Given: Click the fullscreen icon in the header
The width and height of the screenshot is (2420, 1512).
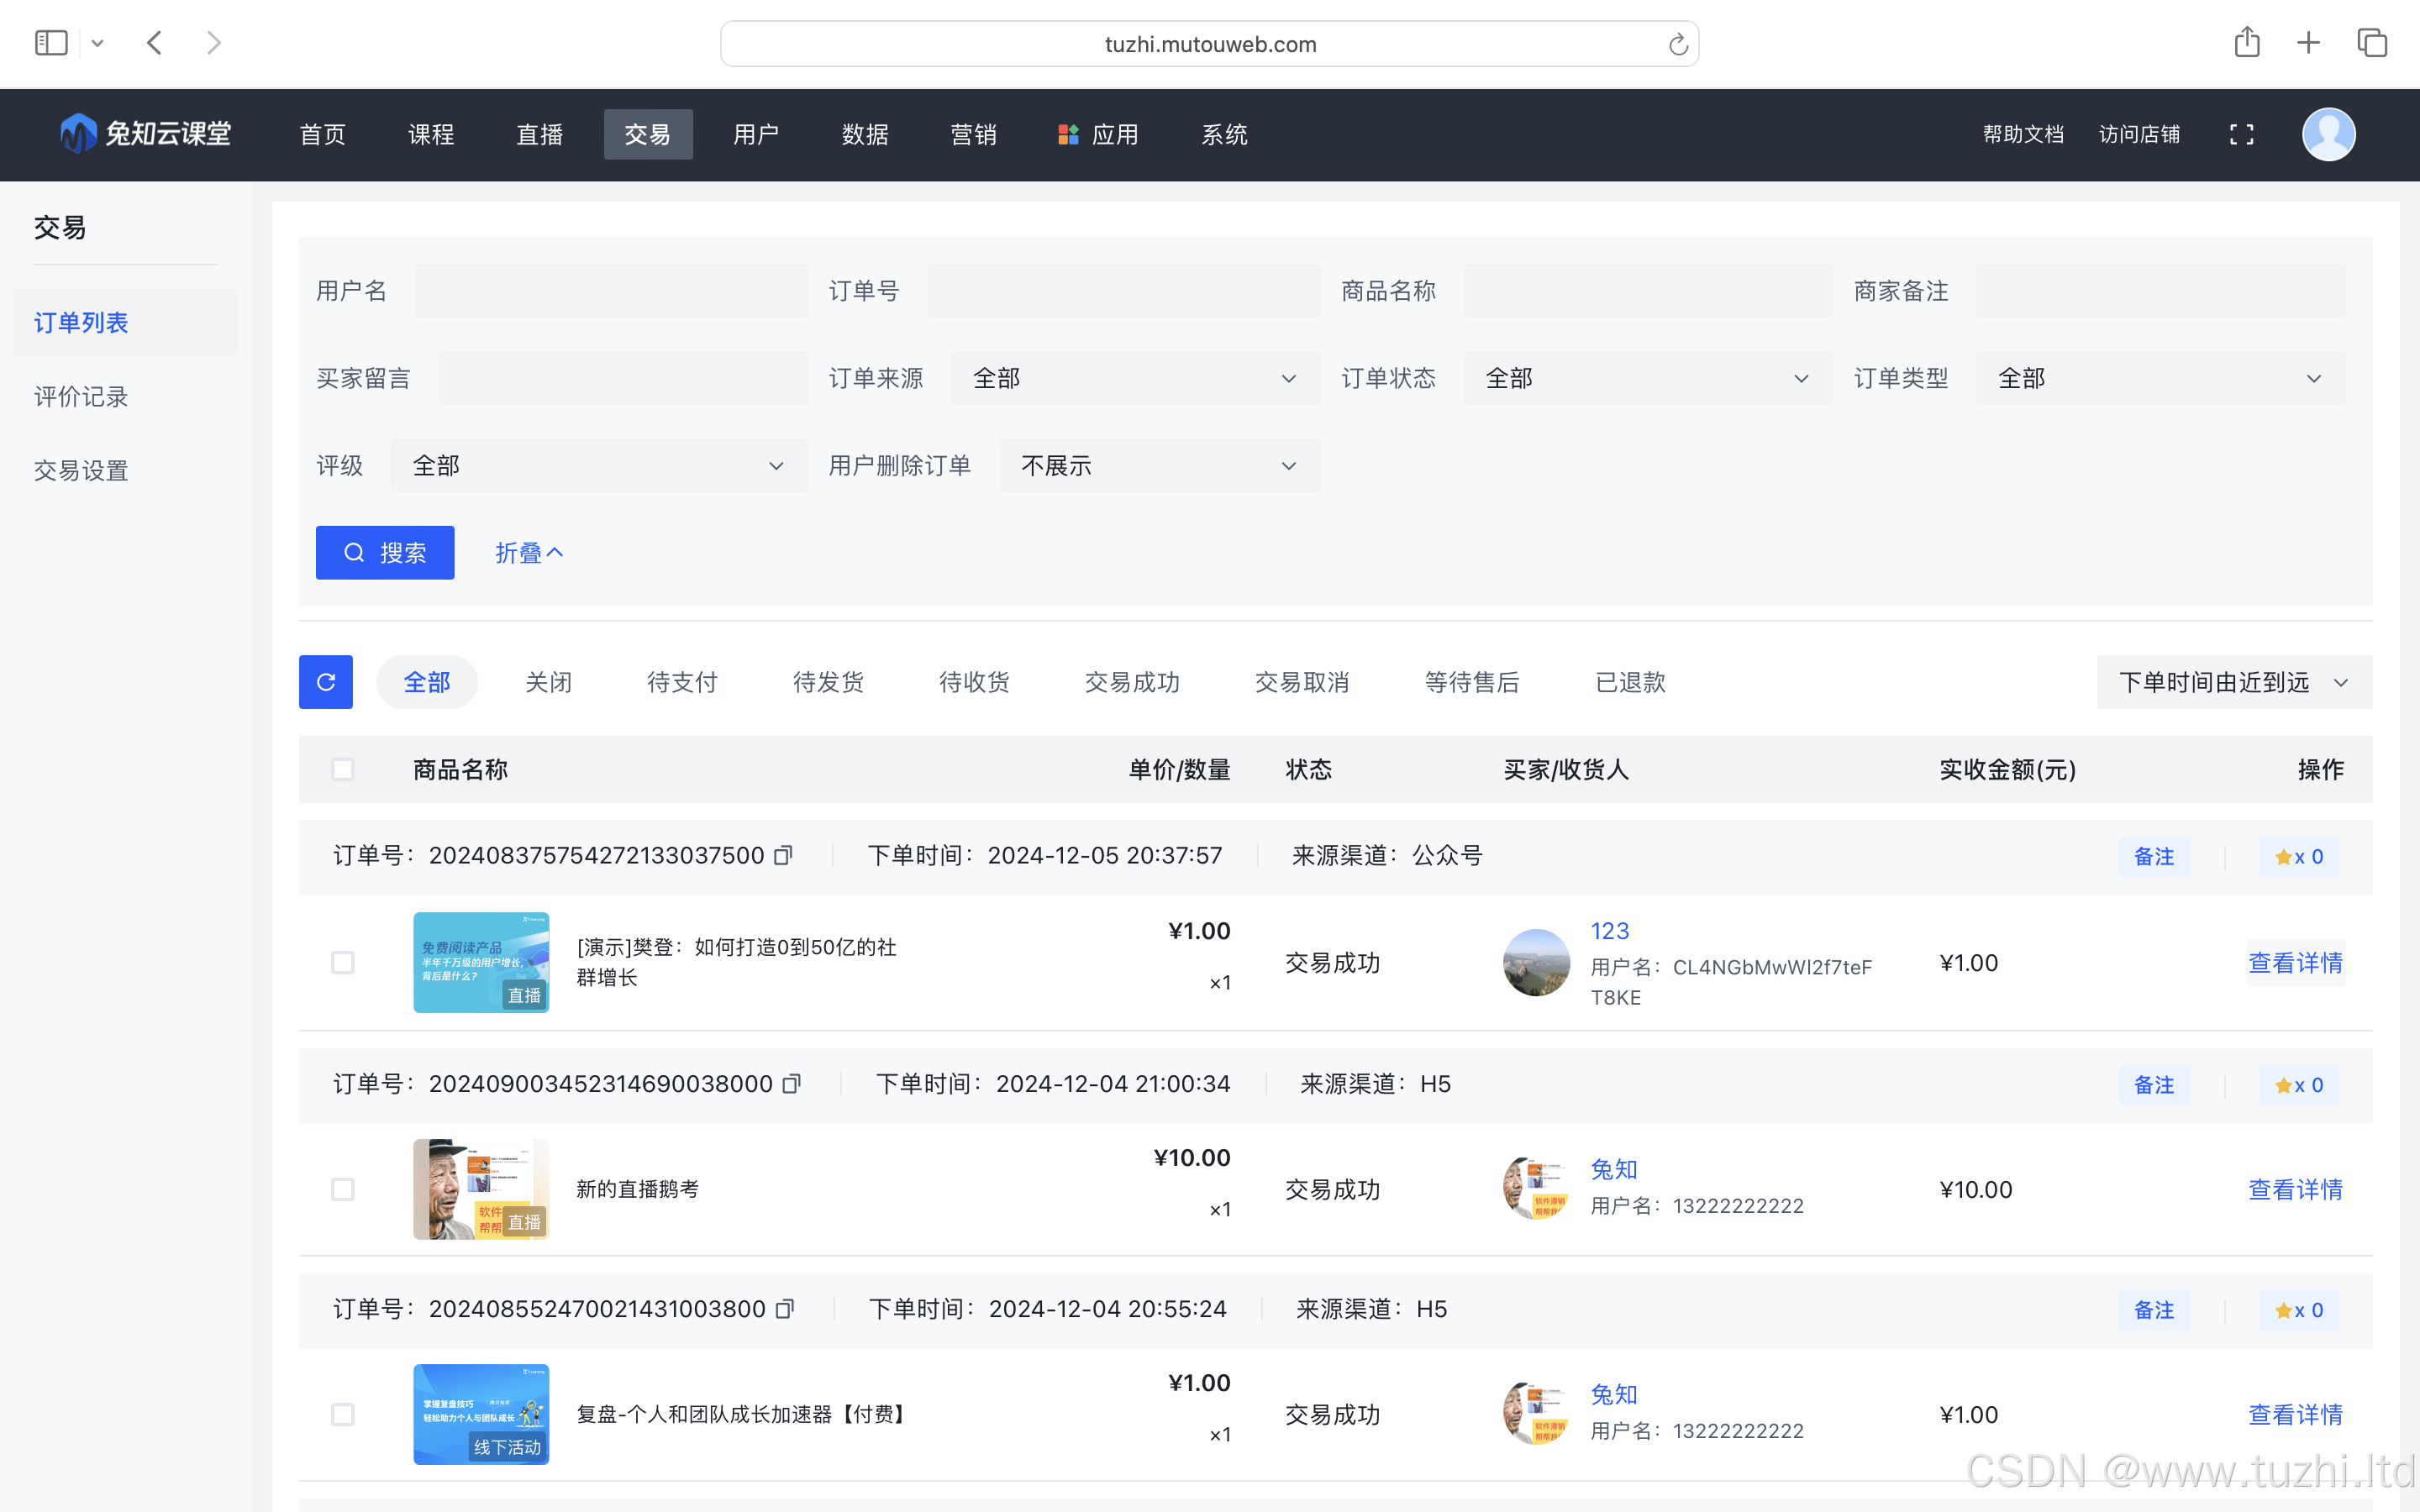Looking at the screenshot, I should (2241, 134).
